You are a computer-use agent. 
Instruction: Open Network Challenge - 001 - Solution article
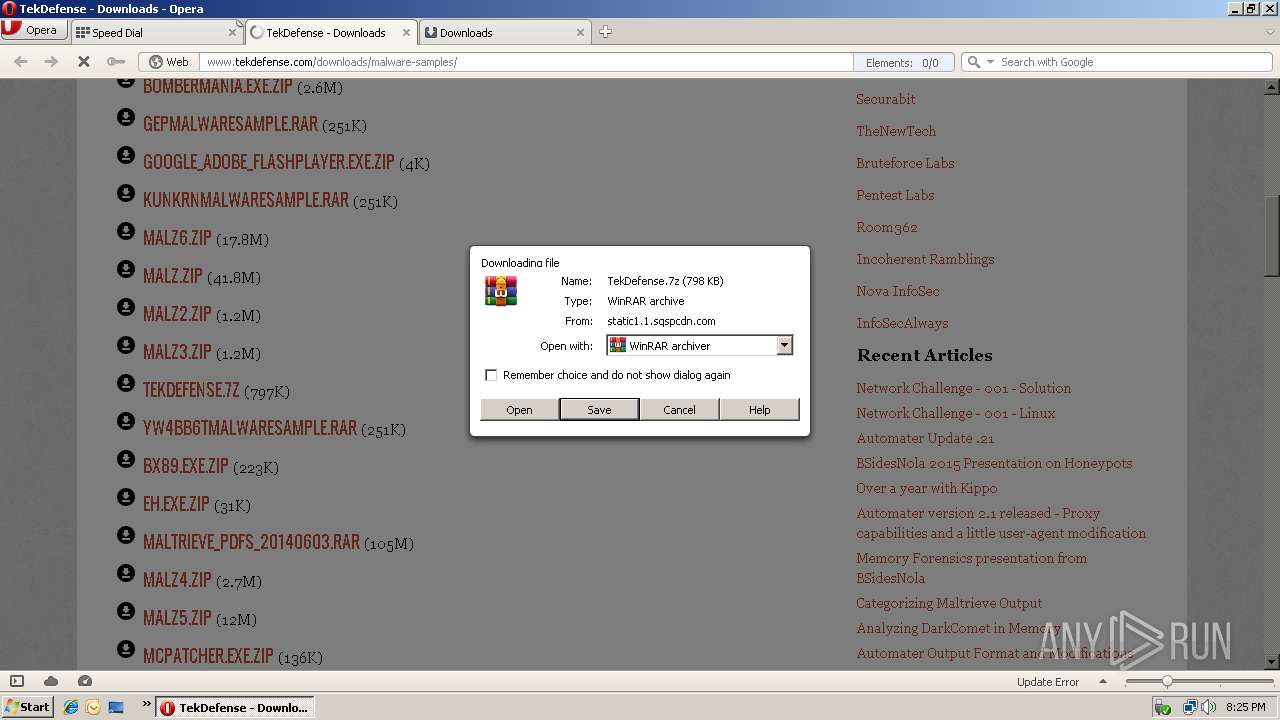tap(963, 388)
